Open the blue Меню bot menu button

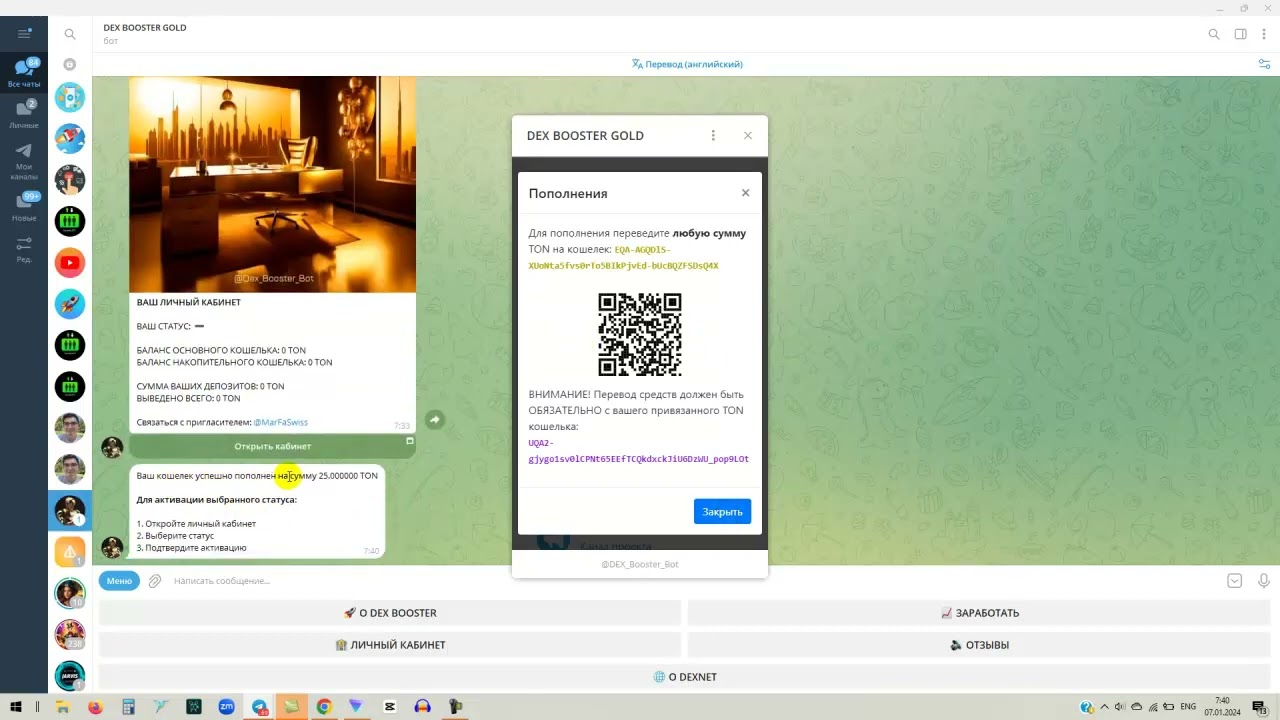click(119, 581)
